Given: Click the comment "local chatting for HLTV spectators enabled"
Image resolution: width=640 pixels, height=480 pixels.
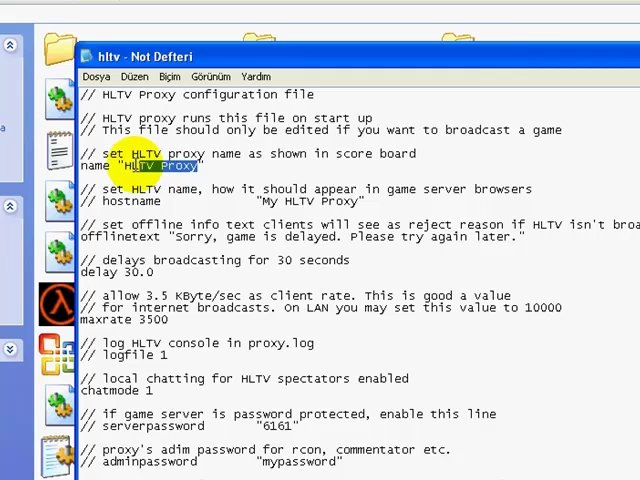Looking at the screenshot, I should (244, 379).
